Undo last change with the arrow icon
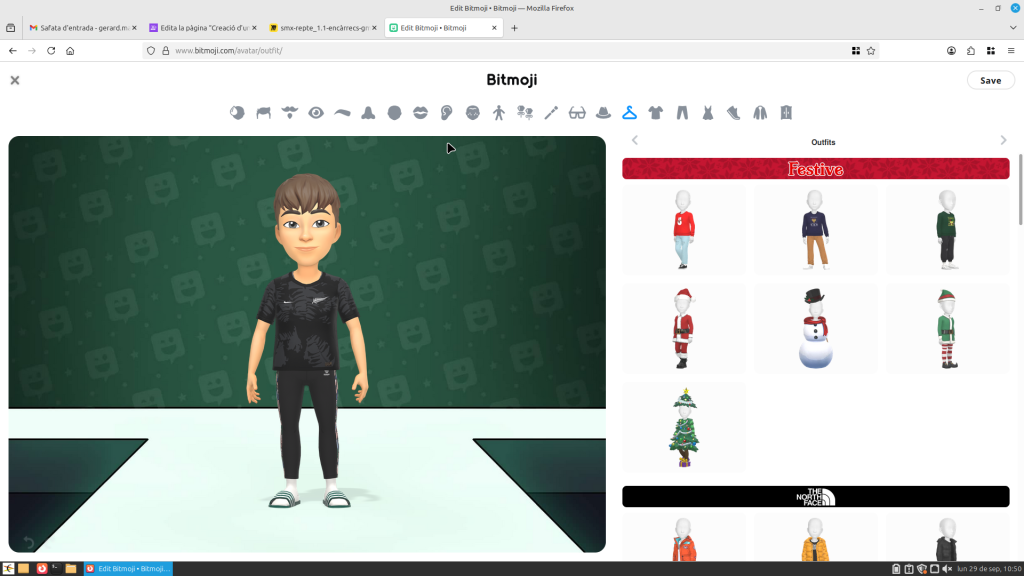Image resolution: width=1024 pixels, height=576 pixels. (28, 543)
